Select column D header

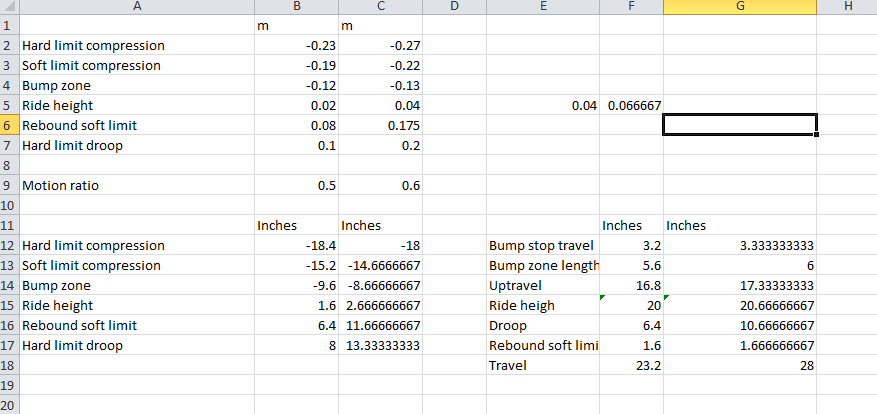455,7
